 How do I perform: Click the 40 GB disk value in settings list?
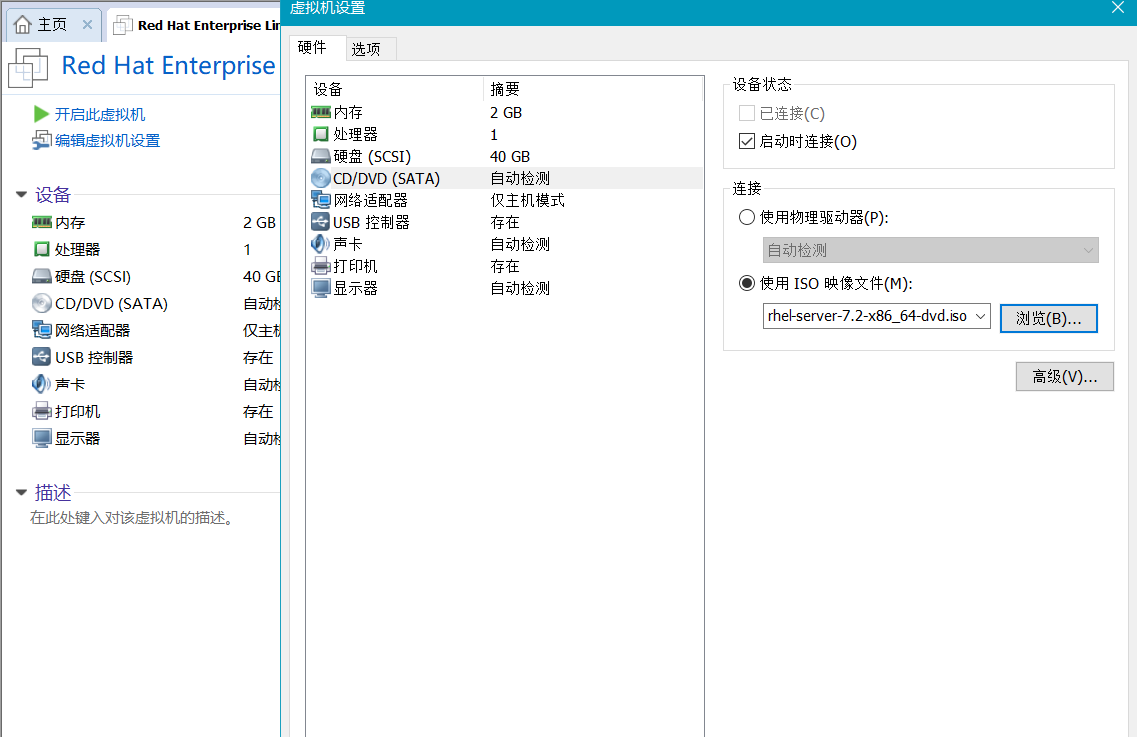510,157
